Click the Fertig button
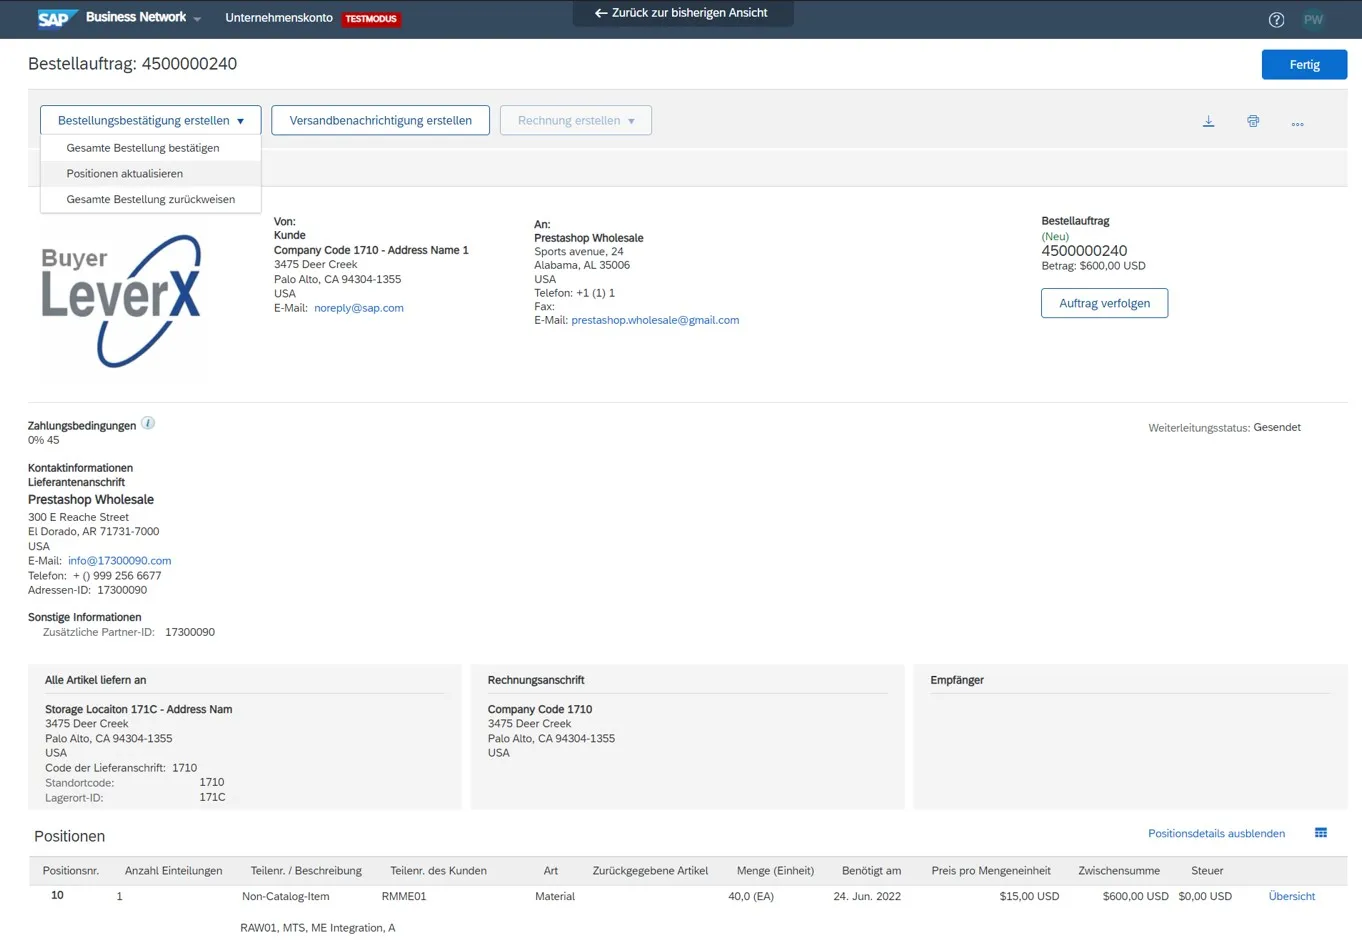 coord(1304,64)
